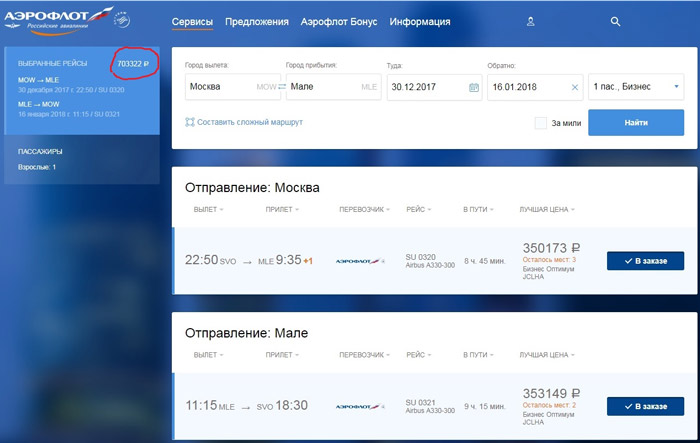Image resolution: width=700 pixels, height=443 pixels.
Task: Sort Male flights by Прилет
Action: click(282, 355)
